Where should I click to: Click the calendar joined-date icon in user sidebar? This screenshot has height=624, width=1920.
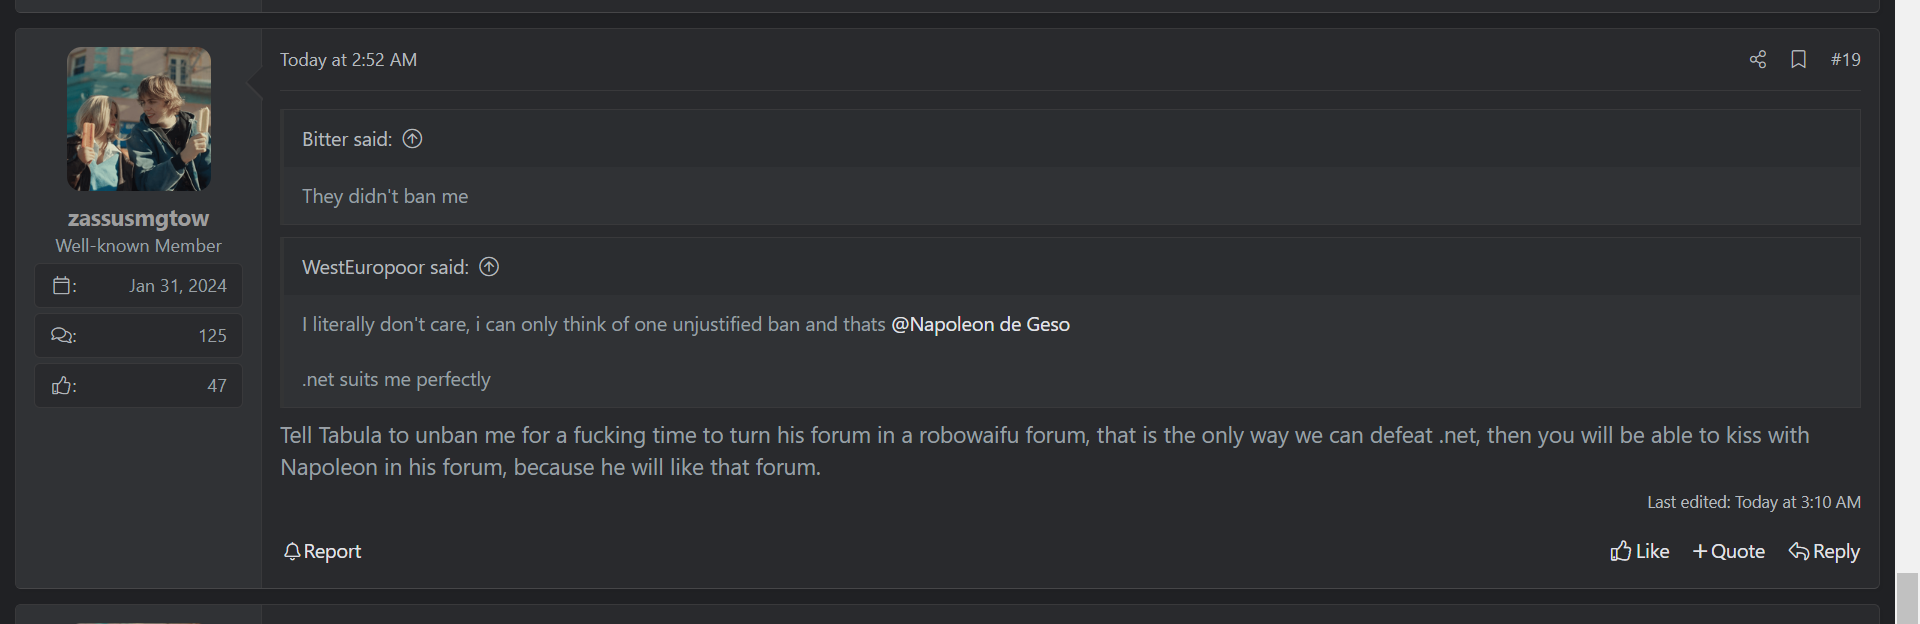63,286
